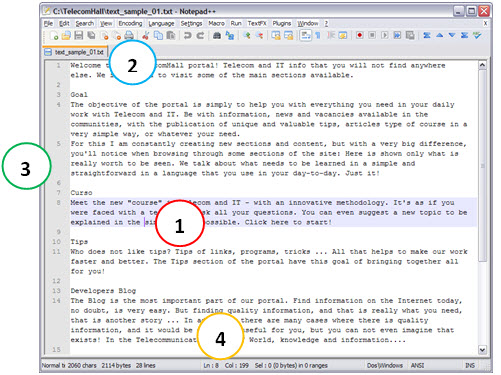Open the Language menu
This screenshot has height=375, width=501.
point(161,23)
